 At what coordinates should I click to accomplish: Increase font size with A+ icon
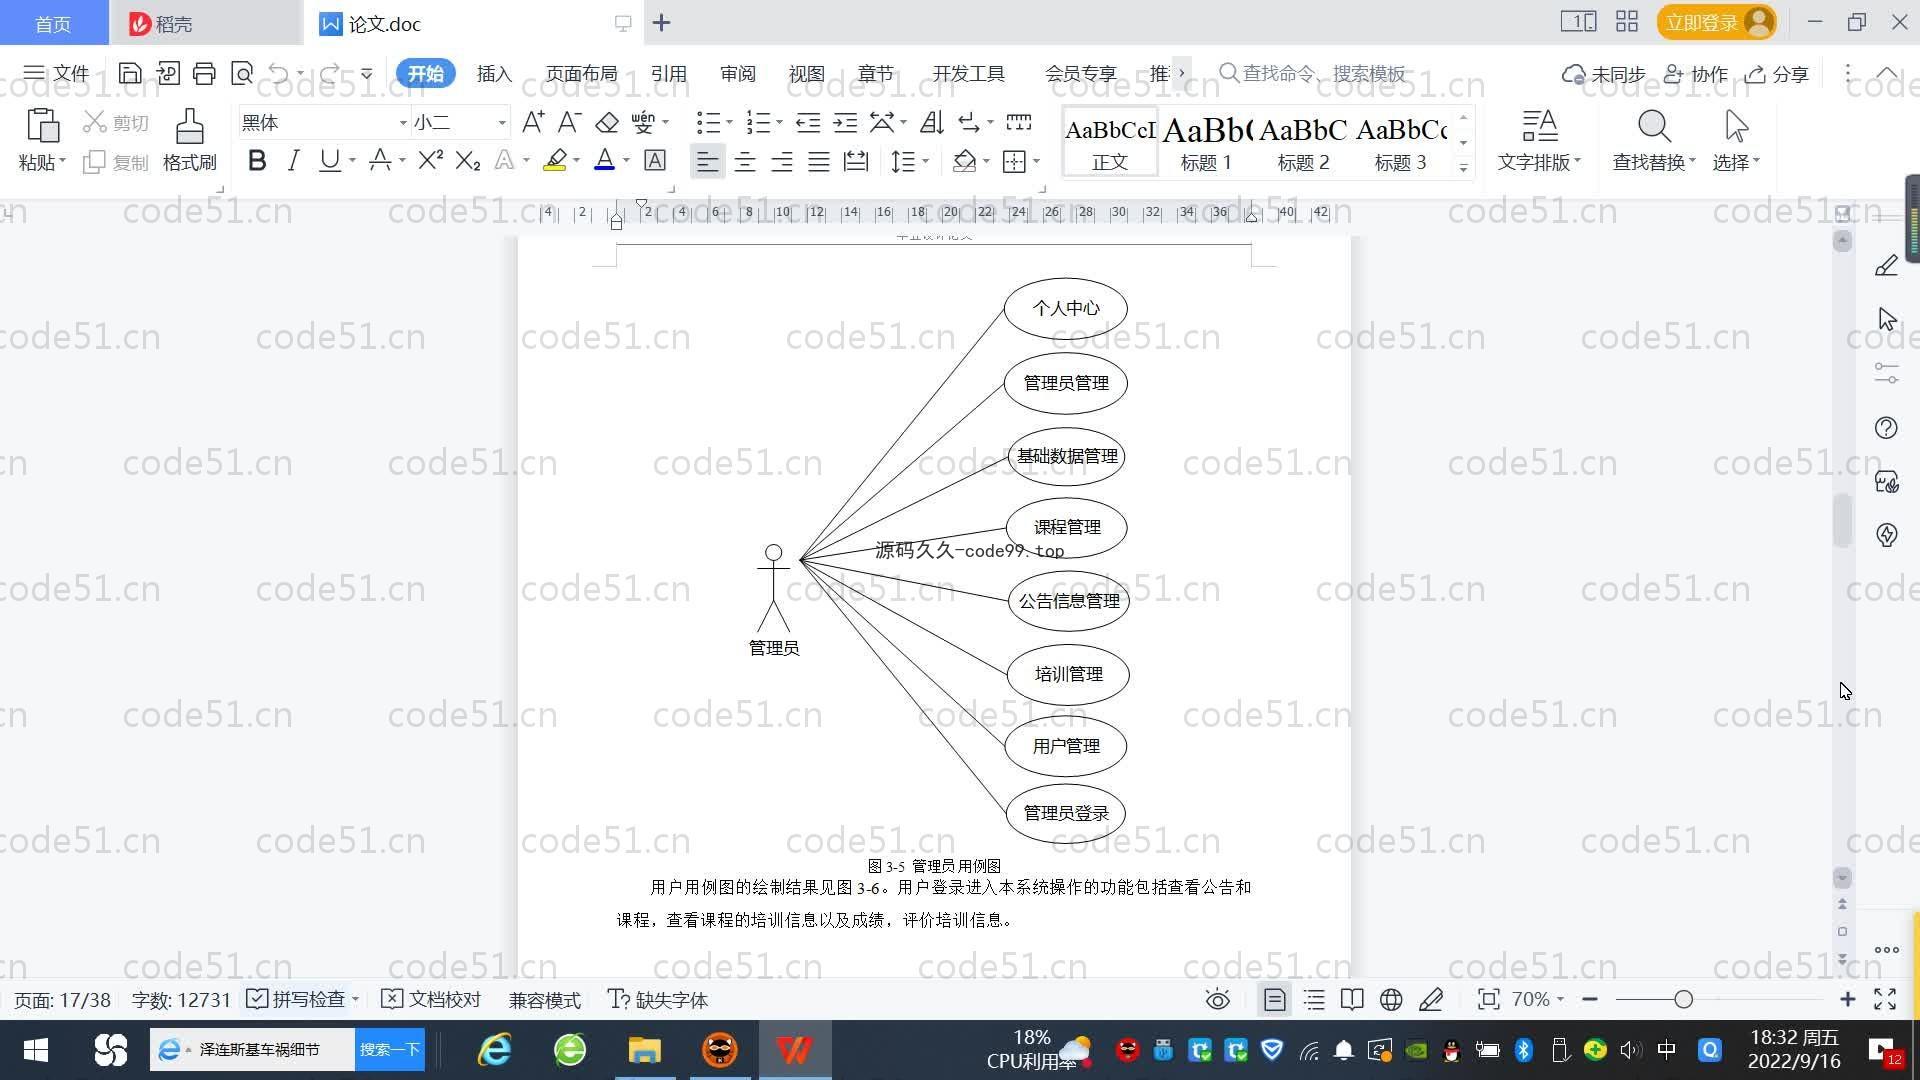(533, 122)
